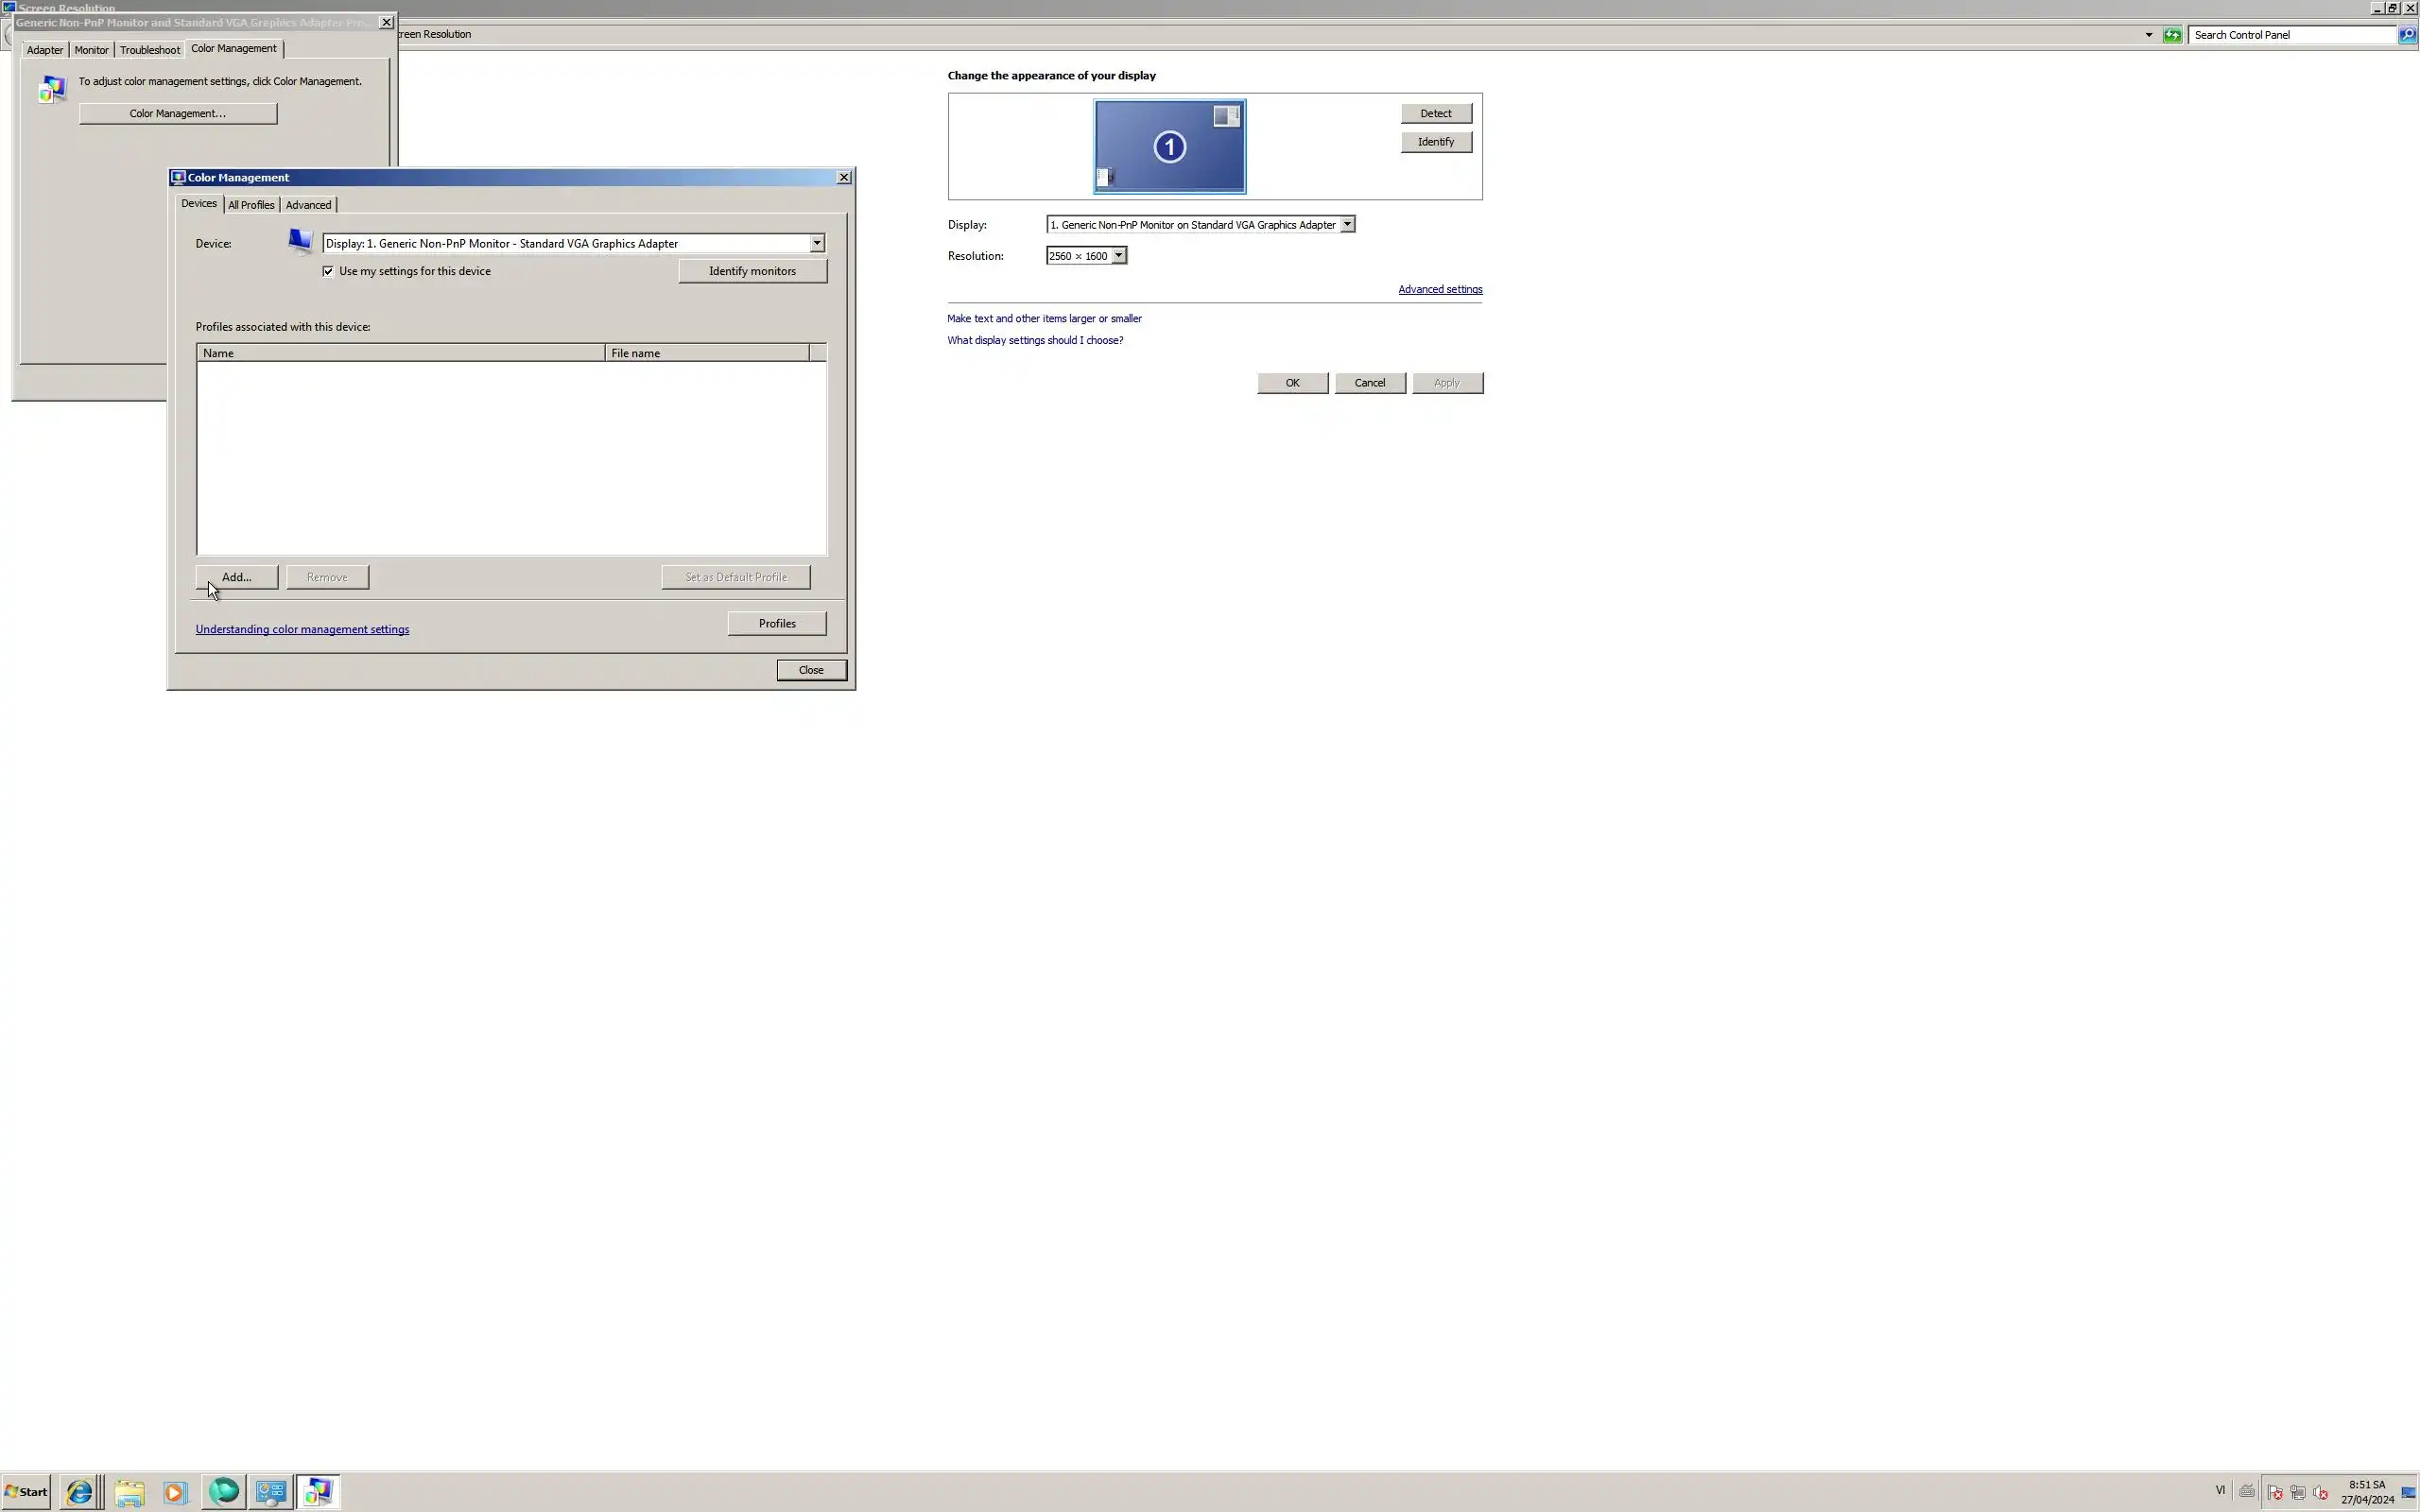Image resolution: width=2420 pixels, height=1512 pixels.
Task: Click the Advanced settings link
Action: (1439, 289)
